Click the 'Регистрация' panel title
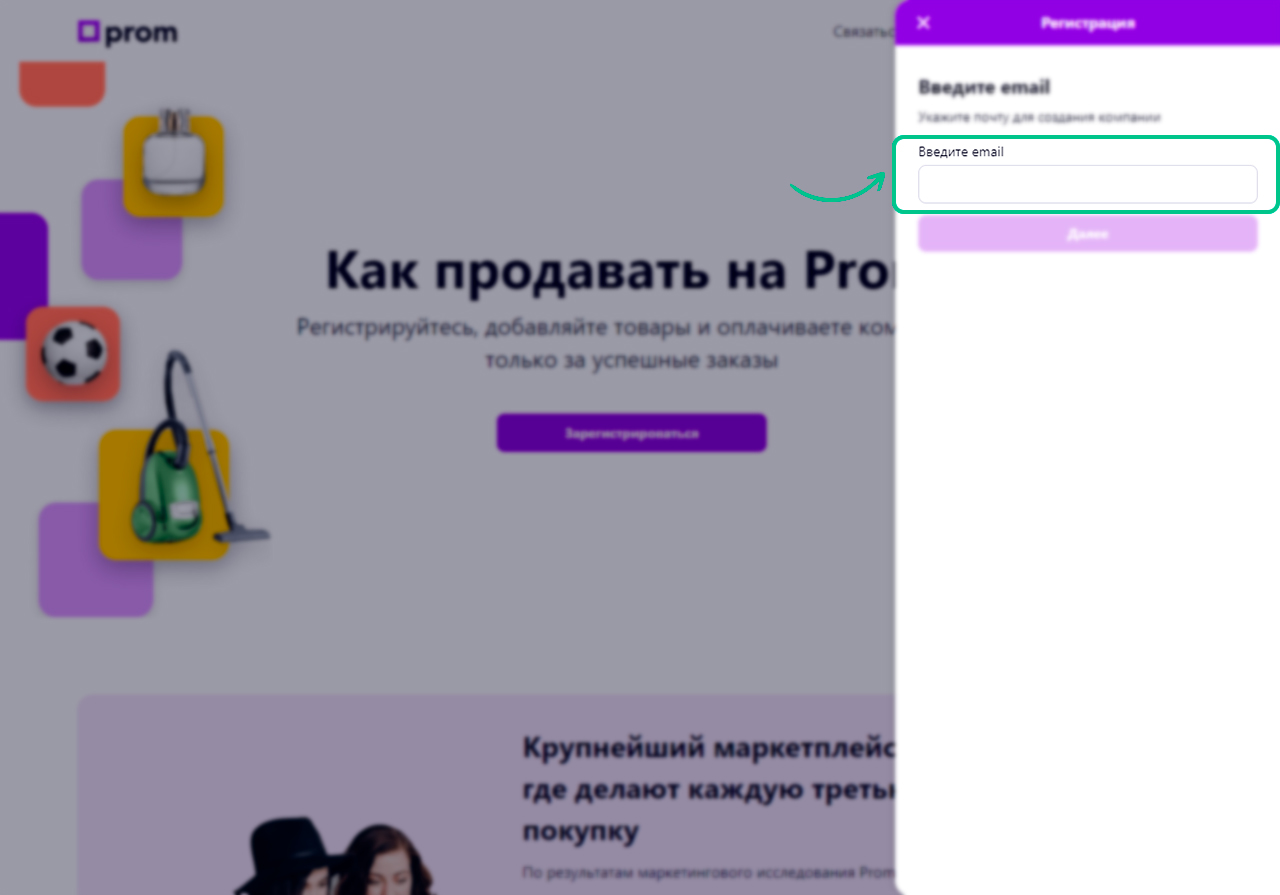This screenshot has height=895, width=1280. click(x=1087, y=23)
